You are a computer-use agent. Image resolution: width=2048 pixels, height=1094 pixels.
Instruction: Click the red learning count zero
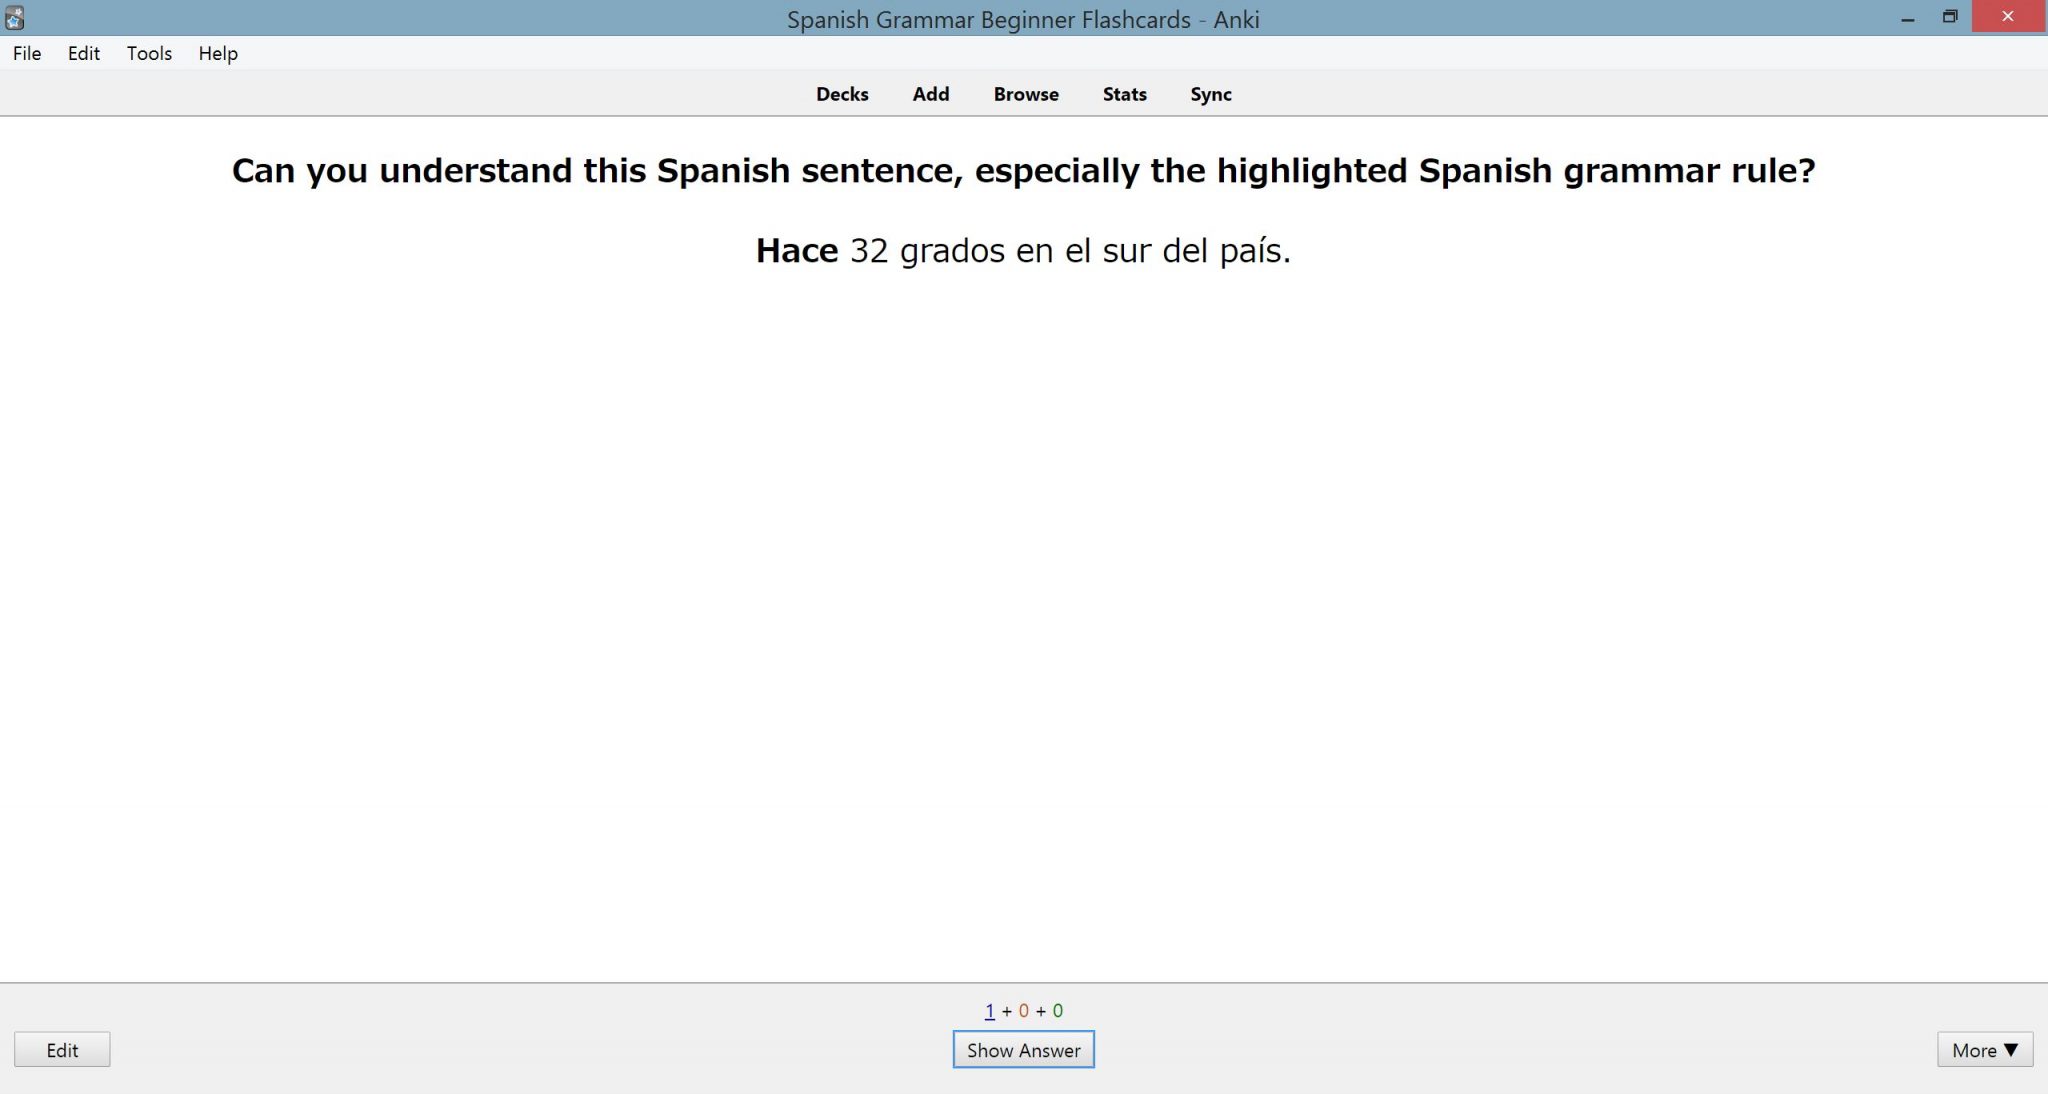pyautogui.click(x=1022, y=1010)
